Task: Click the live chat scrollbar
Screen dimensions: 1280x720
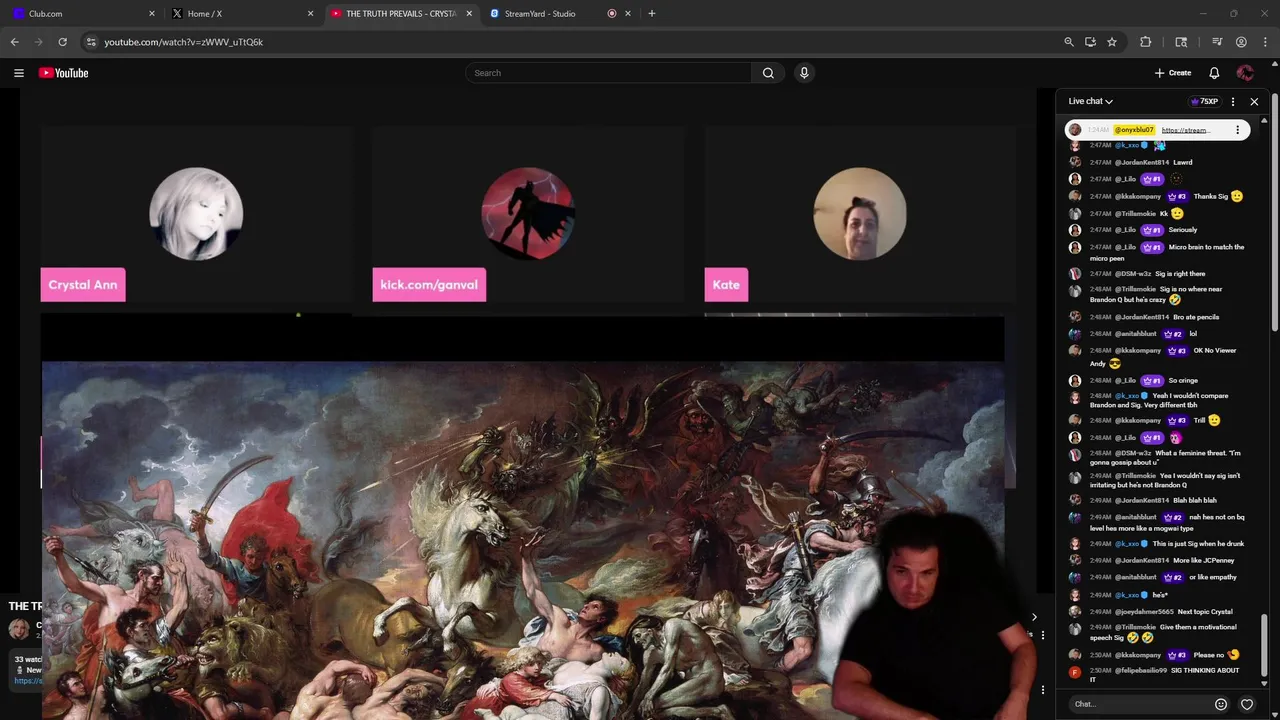Action: [1264, 647]
